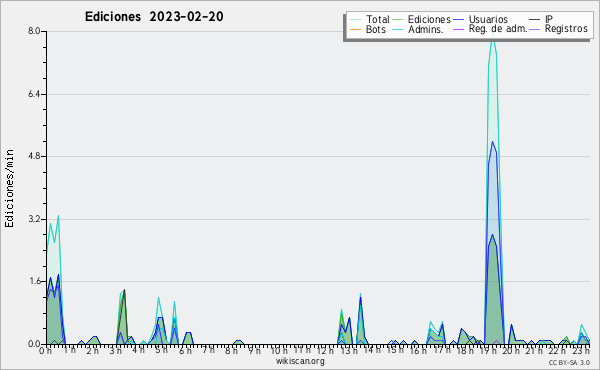The image size is (600, 370).
Task: Click the '19 h' x-axis label
Action: point(488,351)
